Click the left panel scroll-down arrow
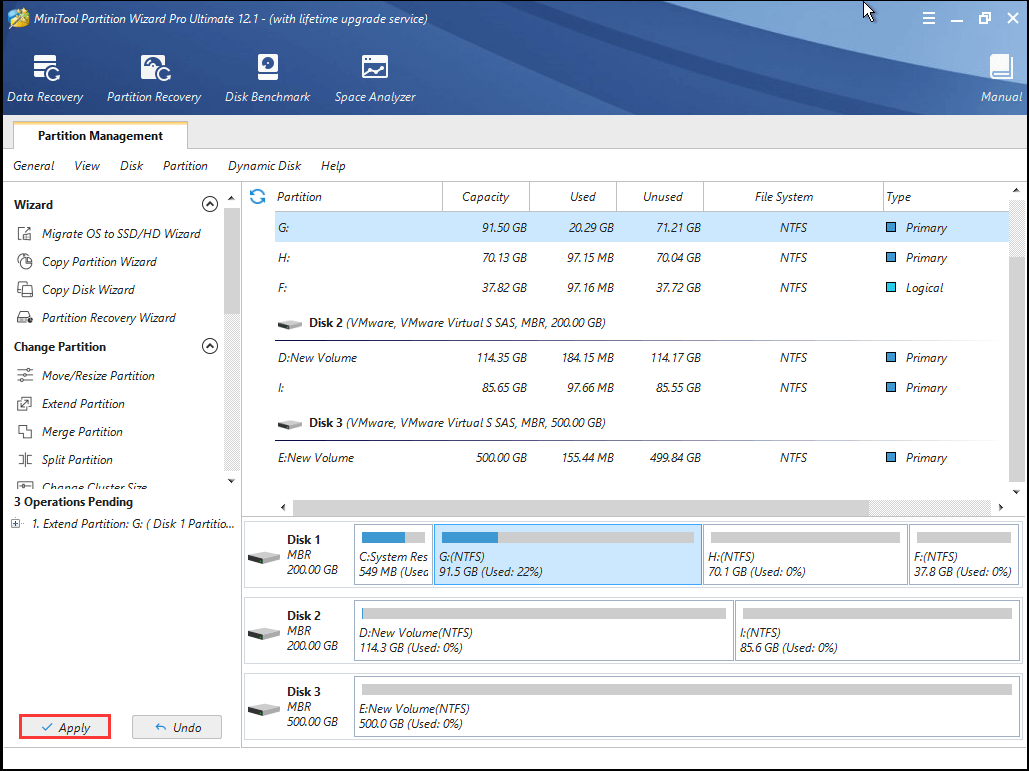 tap(231, 481)
